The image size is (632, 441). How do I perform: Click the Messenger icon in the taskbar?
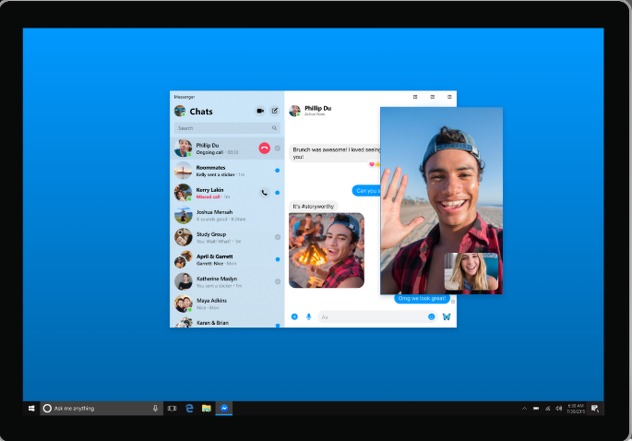[x=224, y=408]
